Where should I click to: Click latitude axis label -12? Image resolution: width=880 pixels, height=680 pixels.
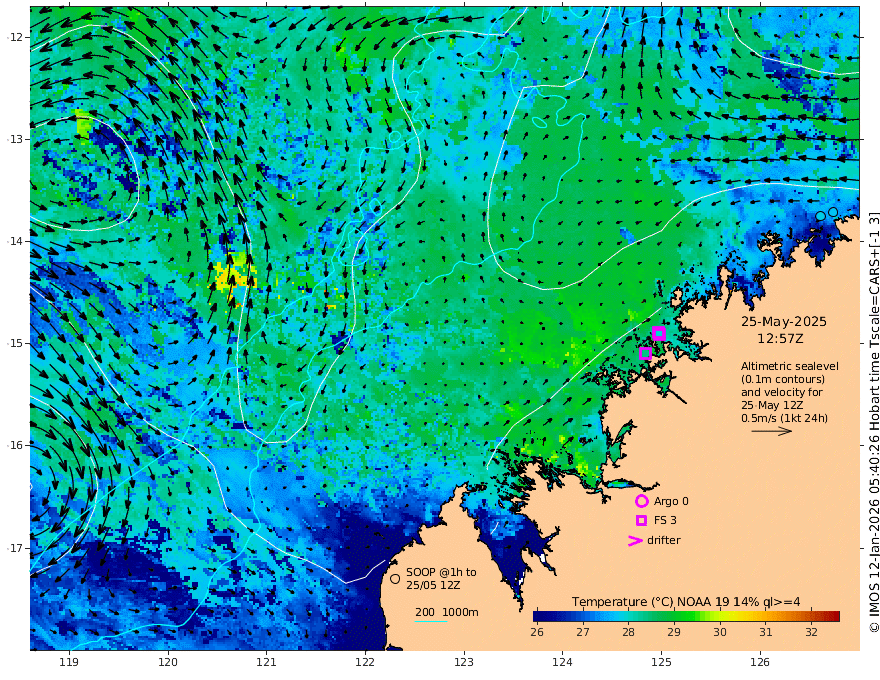pos(15,37)
